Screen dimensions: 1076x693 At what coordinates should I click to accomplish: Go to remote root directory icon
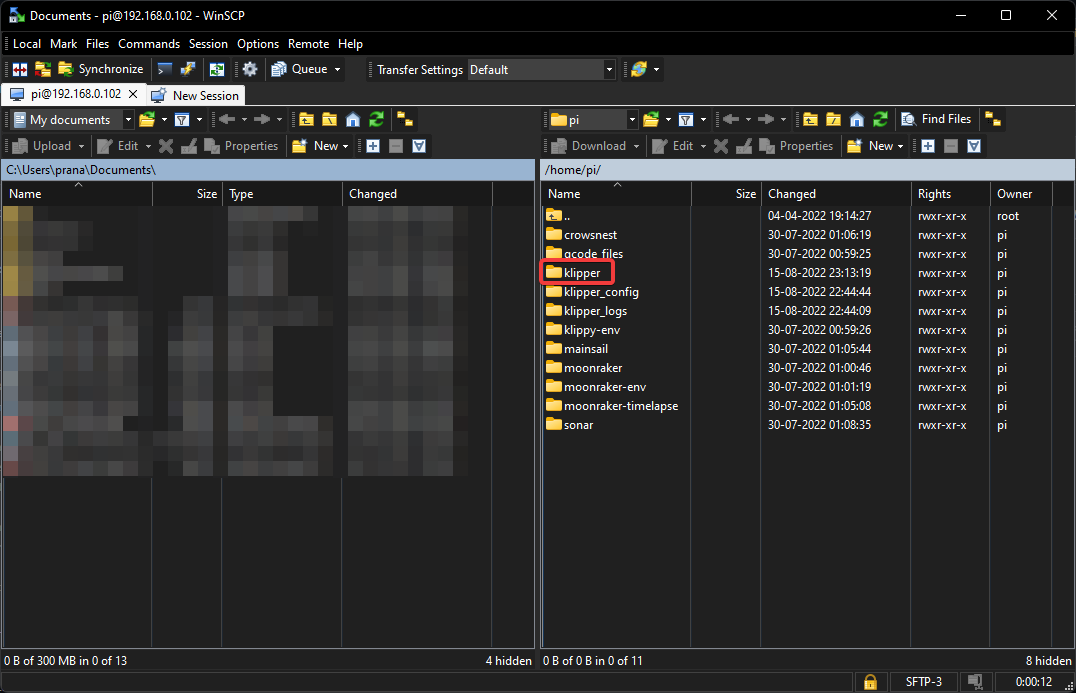coord(833,119)
